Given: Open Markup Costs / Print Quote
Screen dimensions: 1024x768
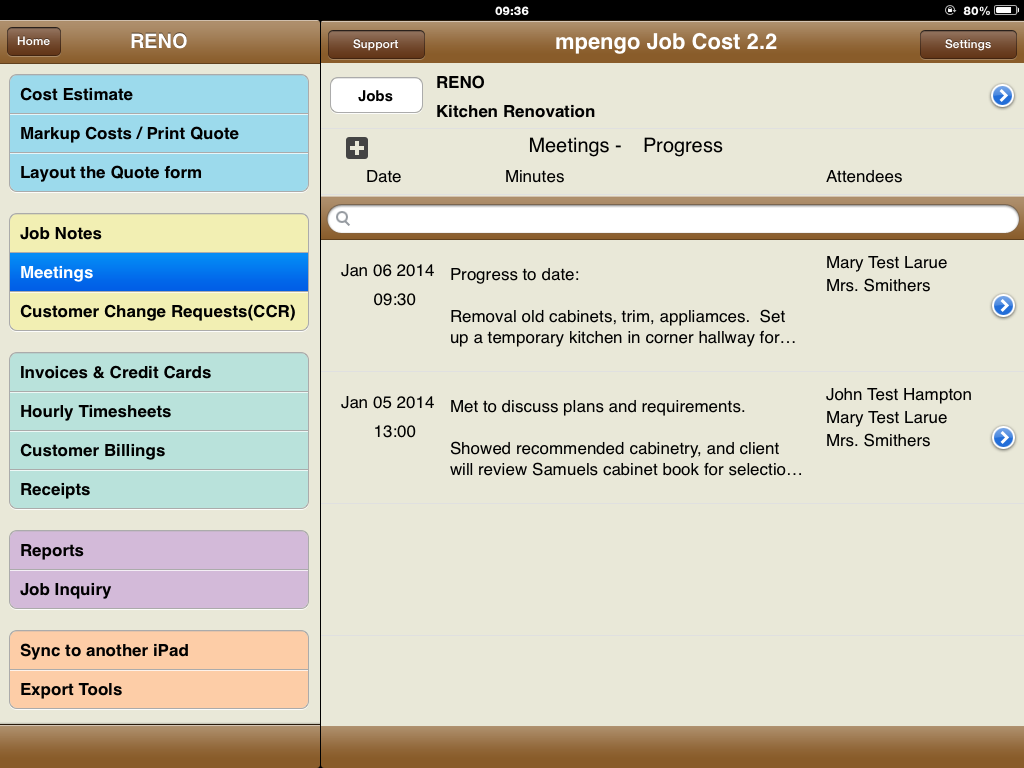Looking at the screenshot, I should 159,134.
